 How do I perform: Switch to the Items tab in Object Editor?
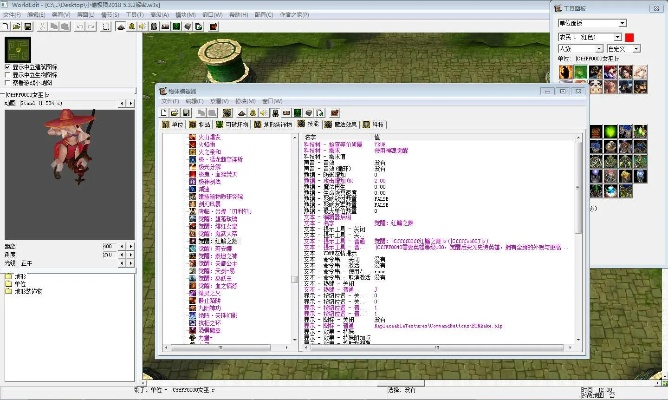tap(198, 125)
